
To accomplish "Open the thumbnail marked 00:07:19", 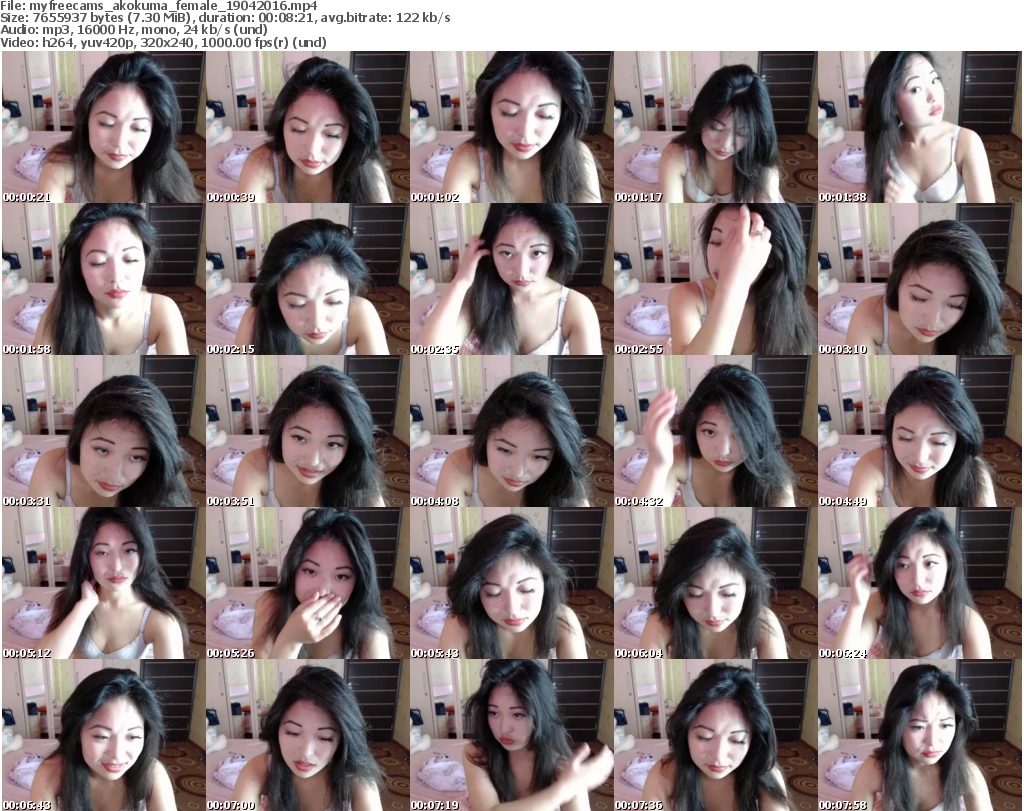I will [x=511, y=735].
